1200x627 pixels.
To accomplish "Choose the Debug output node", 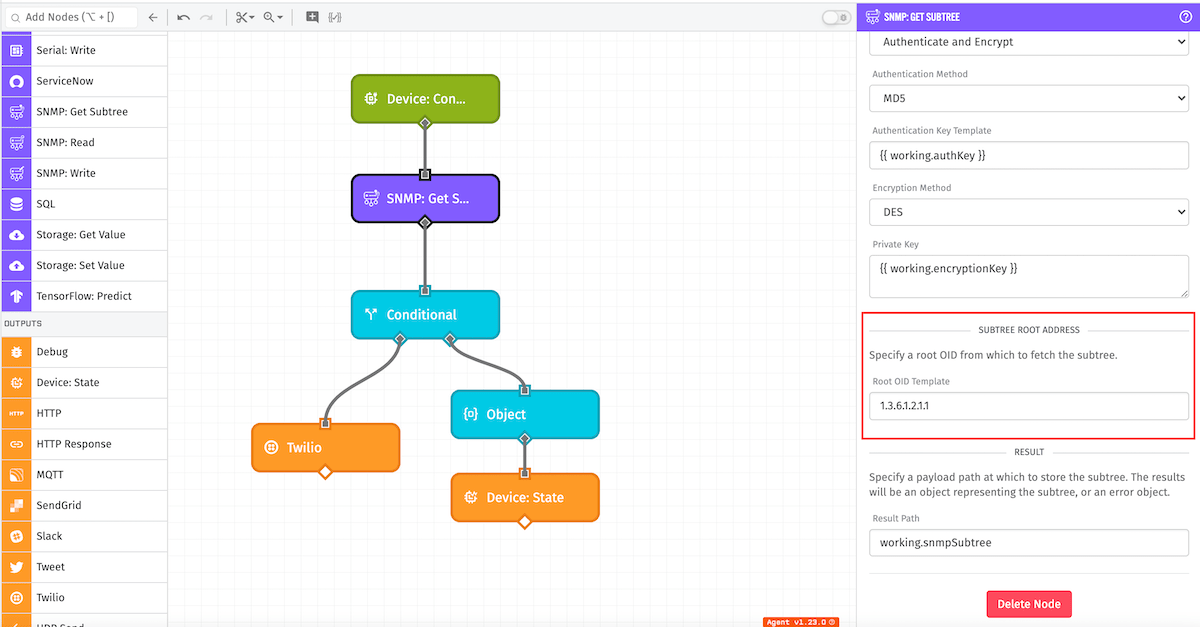I will pos(84,352).
